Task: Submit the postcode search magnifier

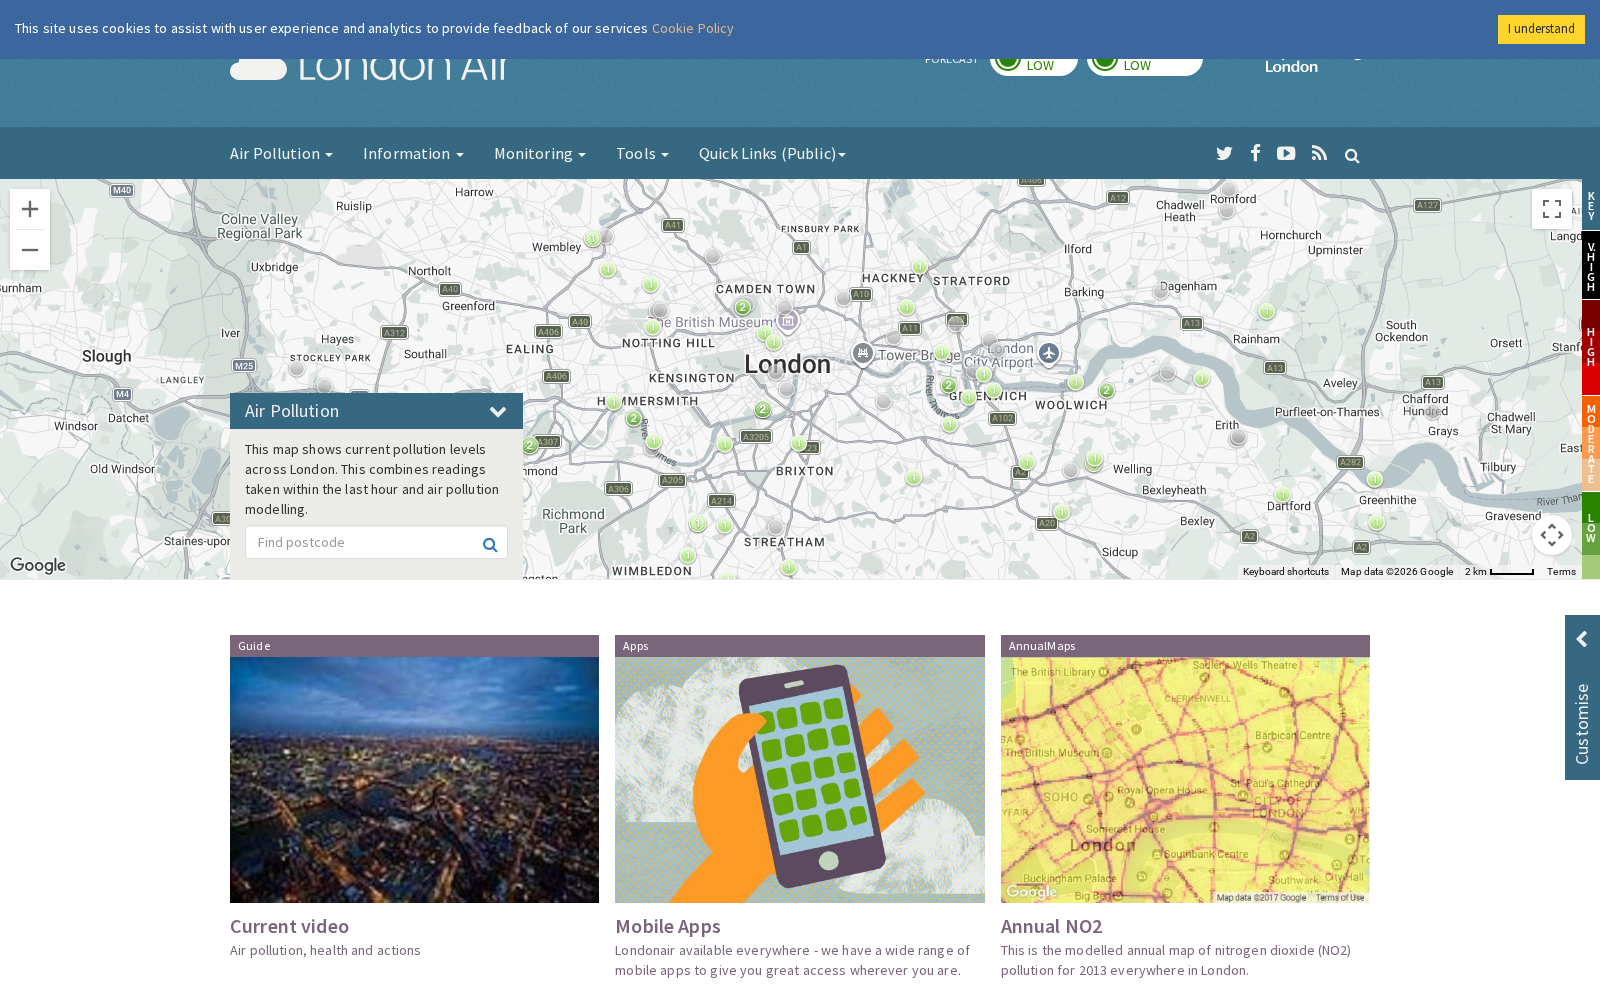Action: pos(490,544)
